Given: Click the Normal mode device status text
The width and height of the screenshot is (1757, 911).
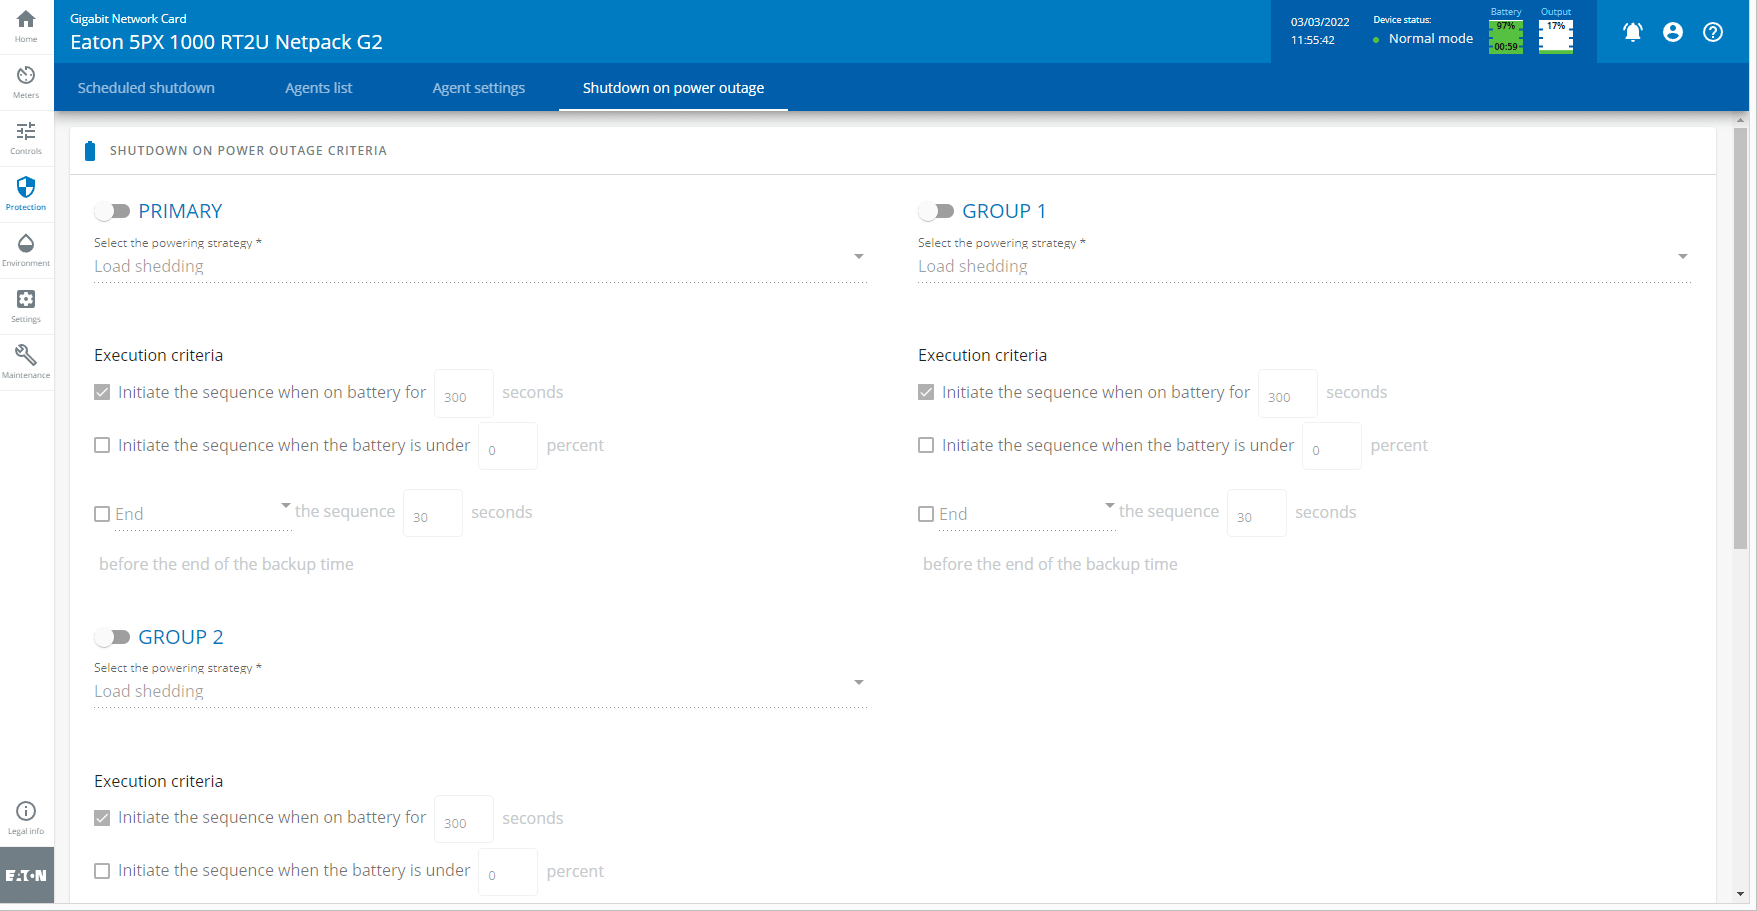Looking at the screenshot, I should point(1431,39).
